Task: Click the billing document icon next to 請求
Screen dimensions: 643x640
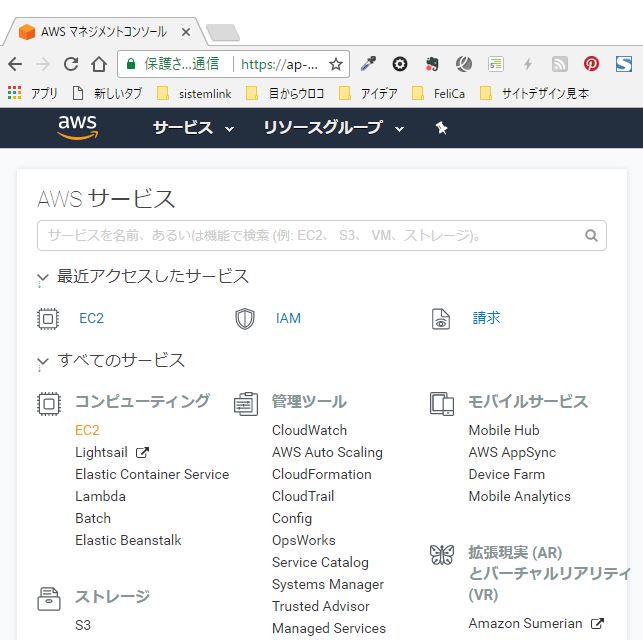Action: 441,319
